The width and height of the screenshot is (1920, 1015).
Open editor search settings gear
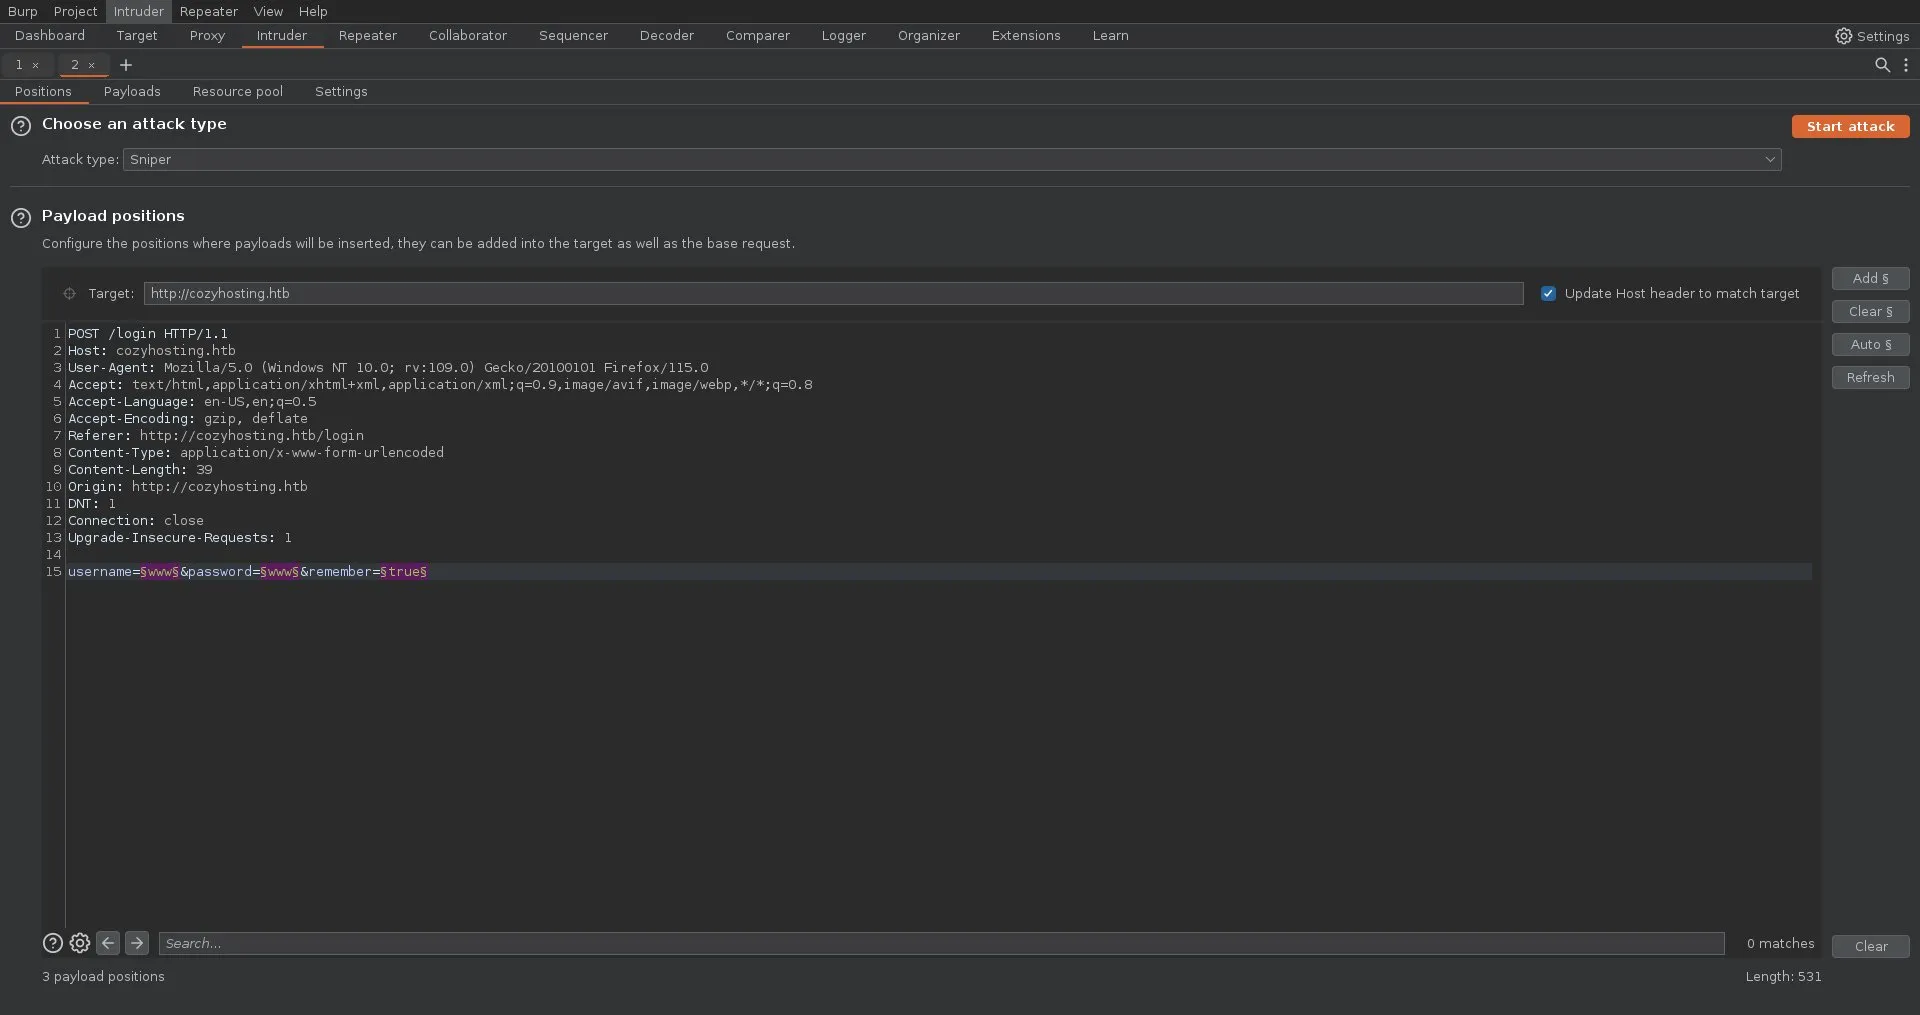(80, 943)
